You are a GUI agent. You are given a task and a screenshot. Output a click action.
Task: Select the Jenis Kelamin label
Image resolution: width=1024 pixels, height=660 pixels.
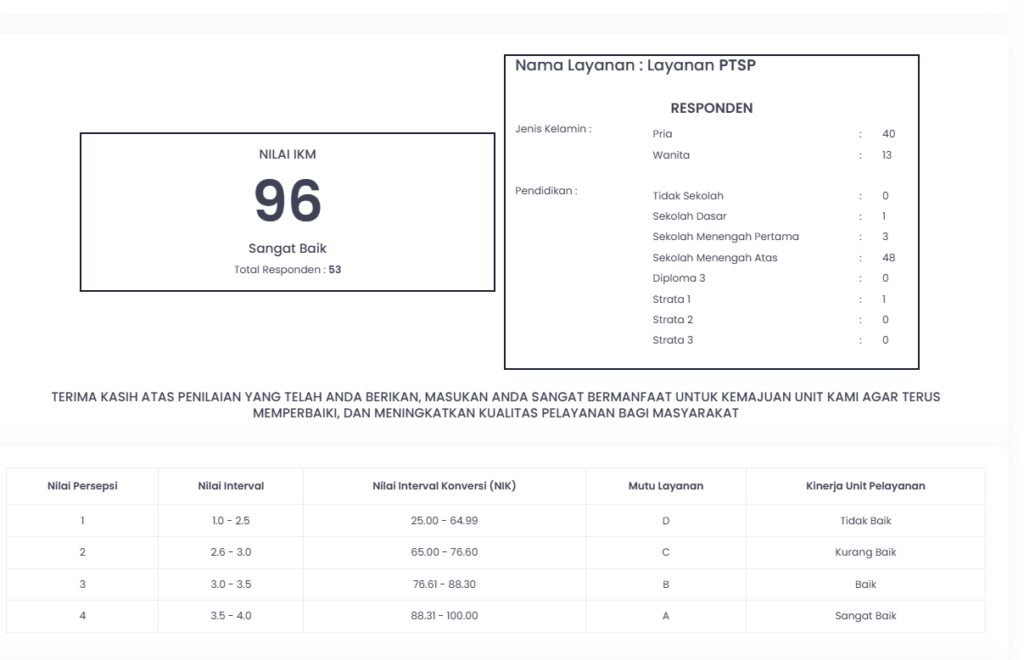click(553, 129)
